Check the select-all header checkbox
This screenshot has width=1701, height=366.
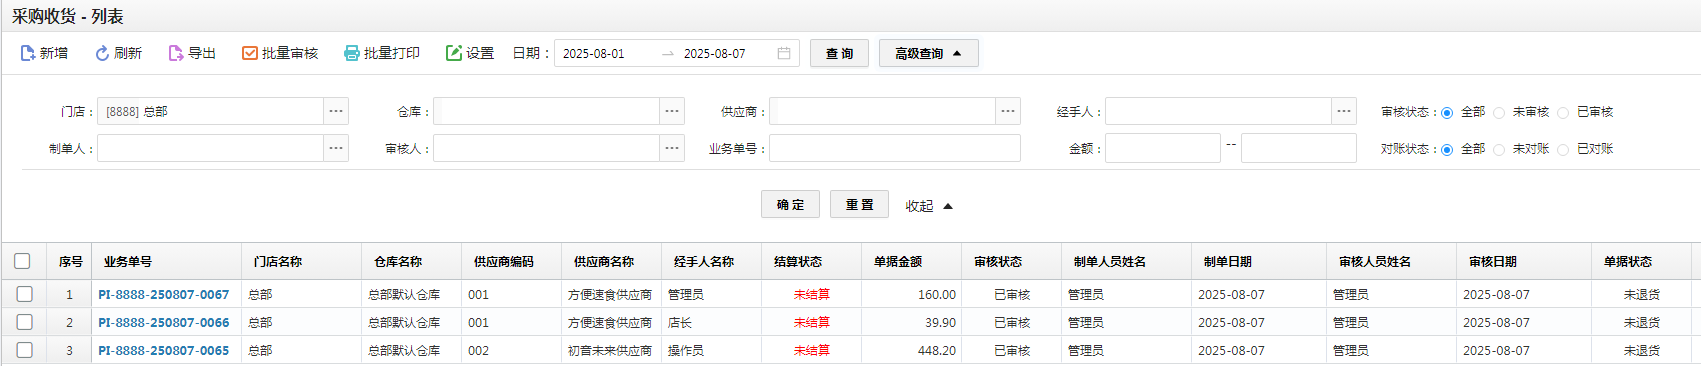pyautogui.click(x=22, y=261)
